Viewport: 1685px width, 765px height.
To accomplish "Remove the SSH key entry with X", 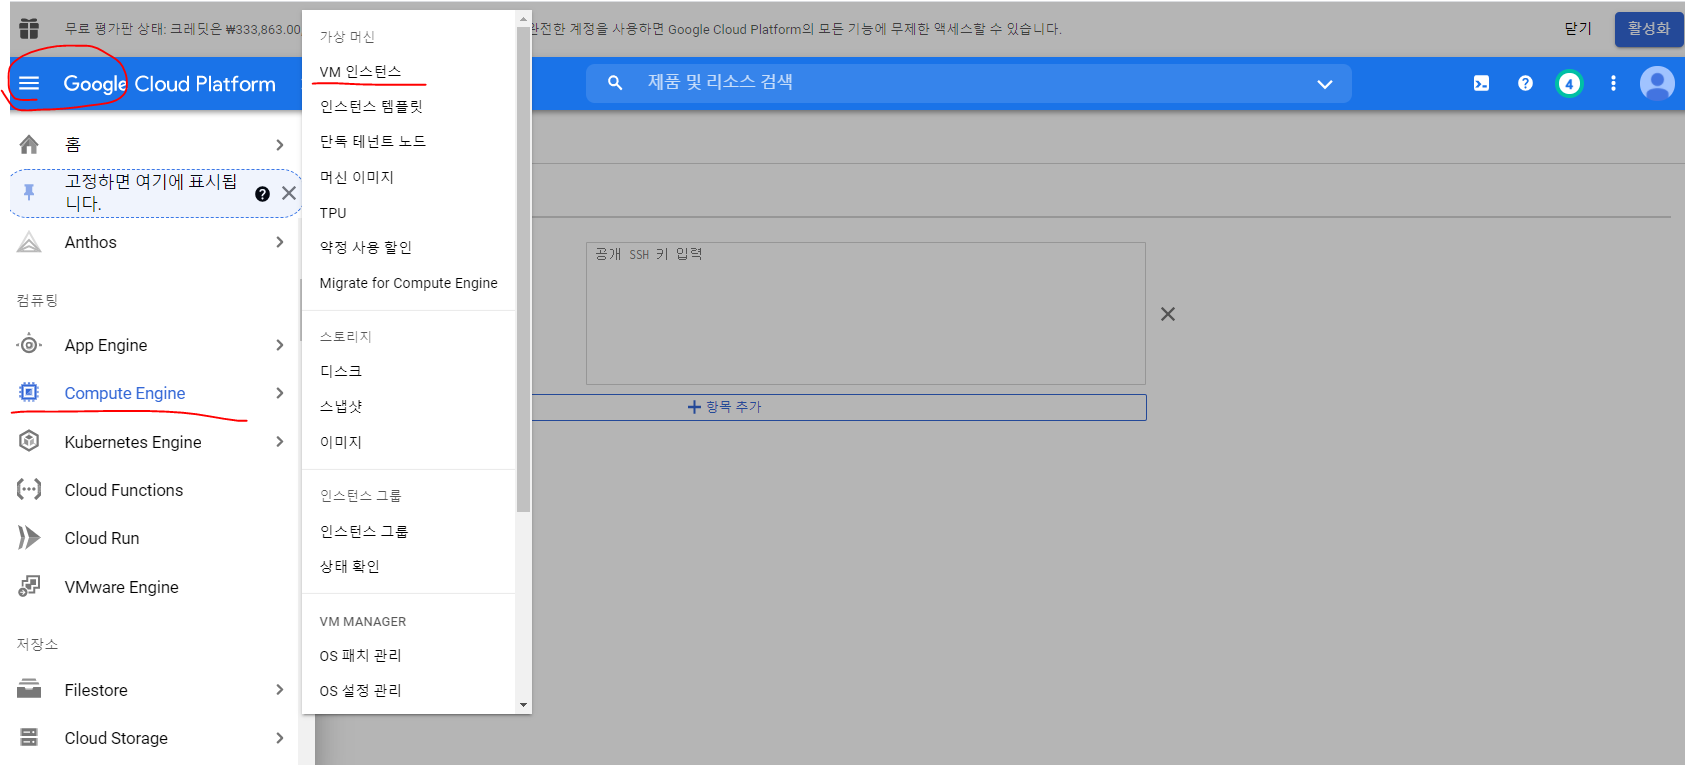I will (x=1168, y=314).
